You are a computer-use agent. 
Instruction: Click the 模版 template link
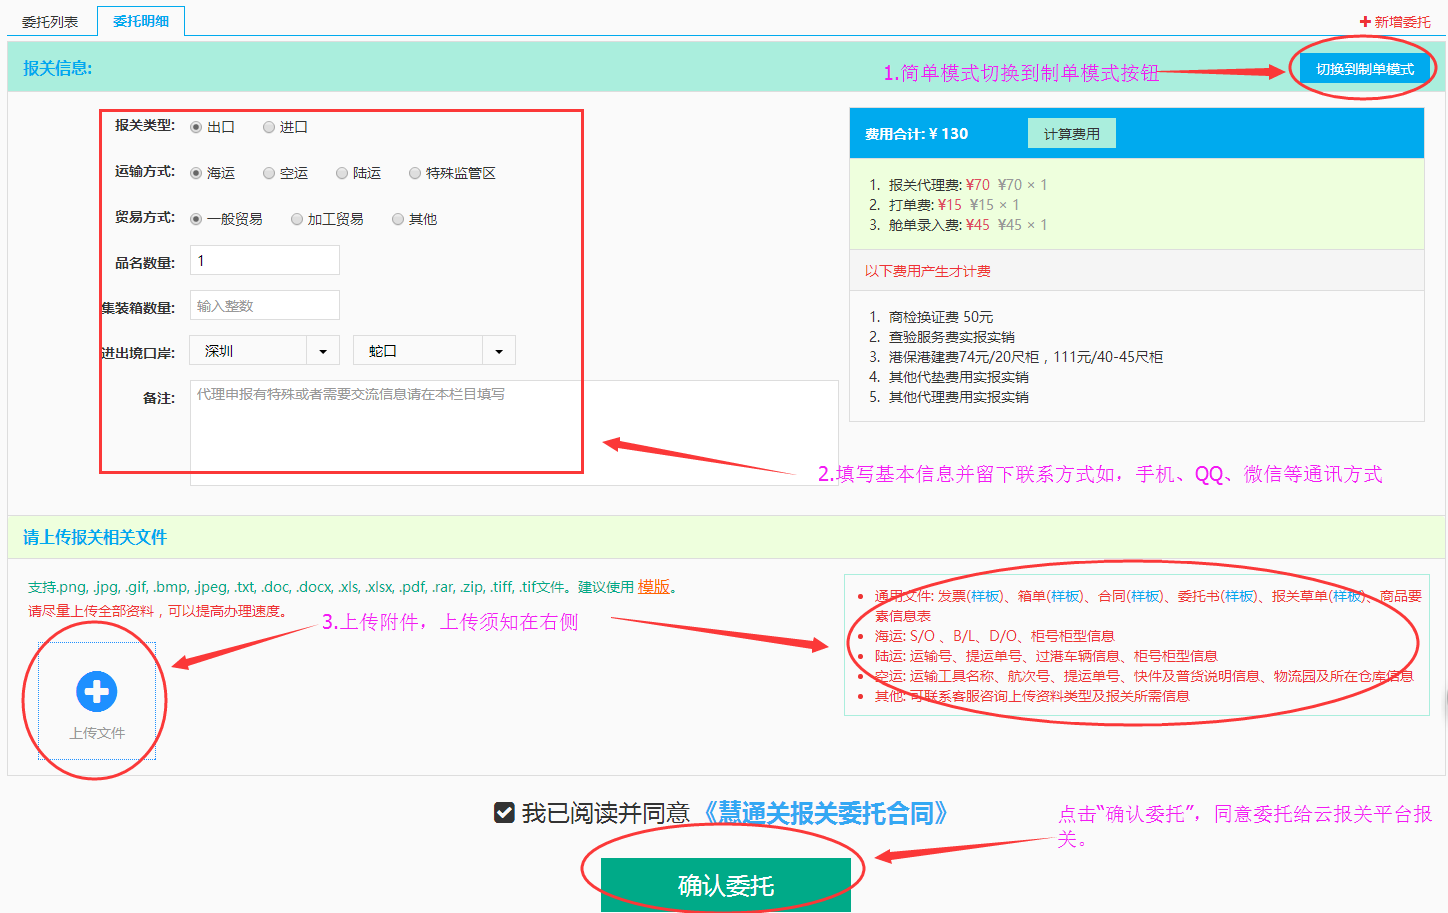coord(653,587)
